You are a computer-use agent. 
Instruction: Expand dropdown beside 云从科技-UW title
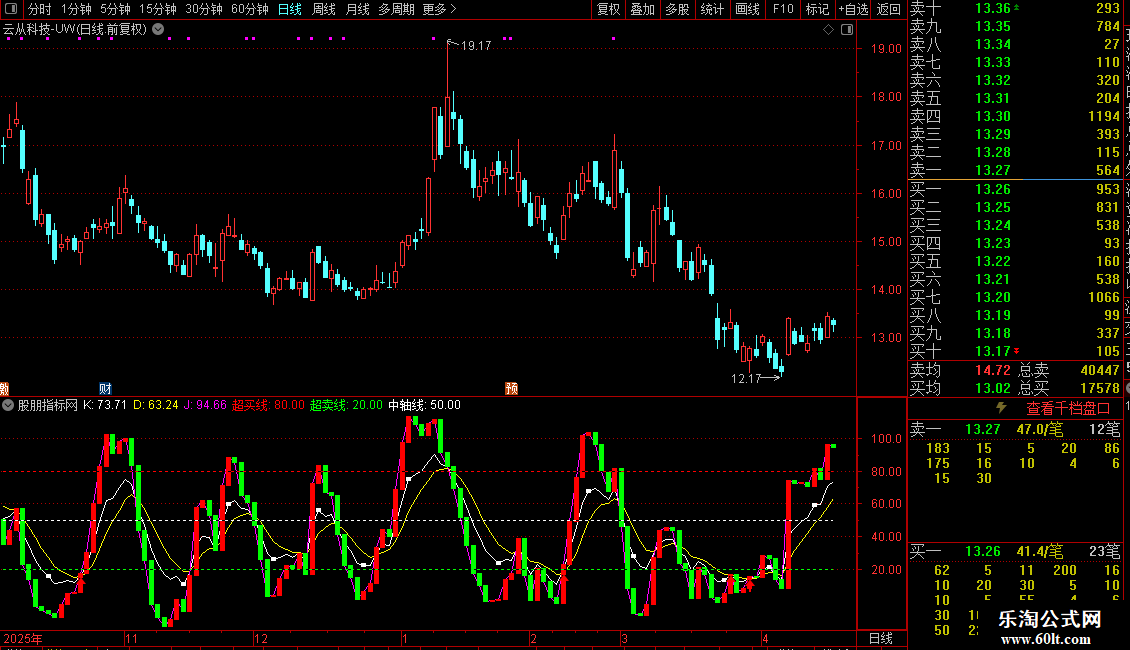(x=158, y=29)
